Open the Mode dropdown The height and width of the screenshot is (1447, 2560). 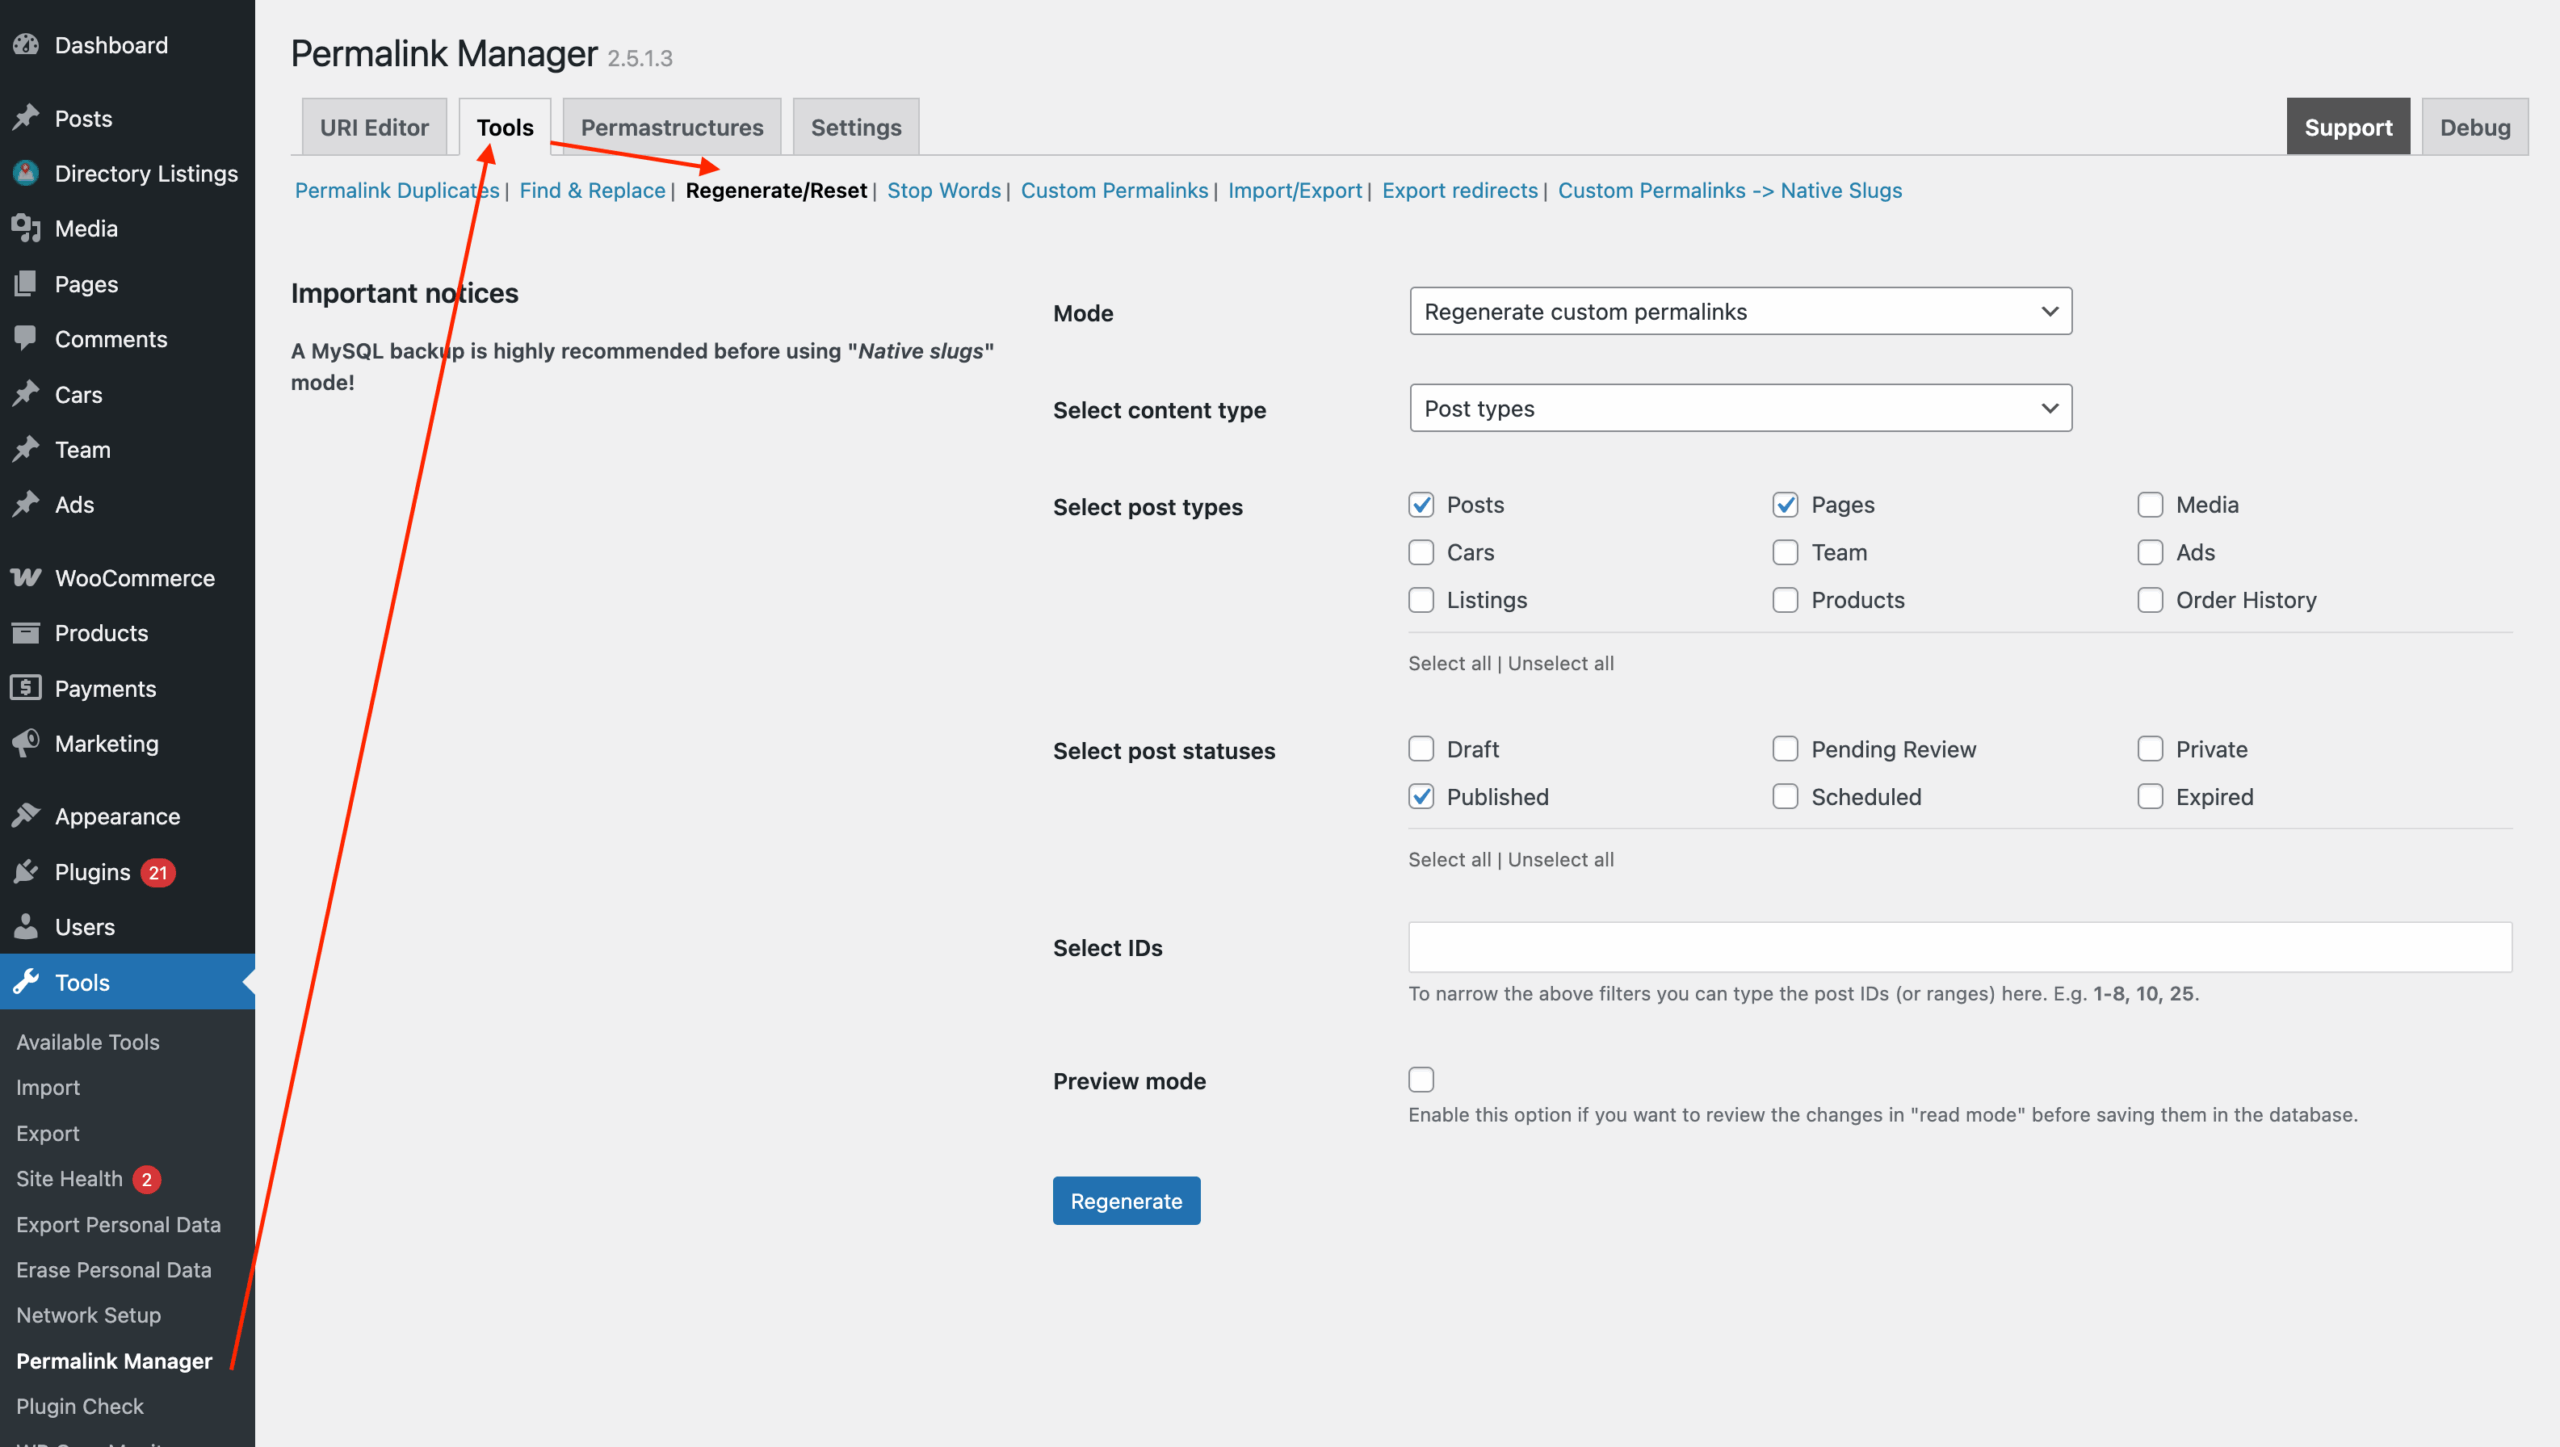1741,311
